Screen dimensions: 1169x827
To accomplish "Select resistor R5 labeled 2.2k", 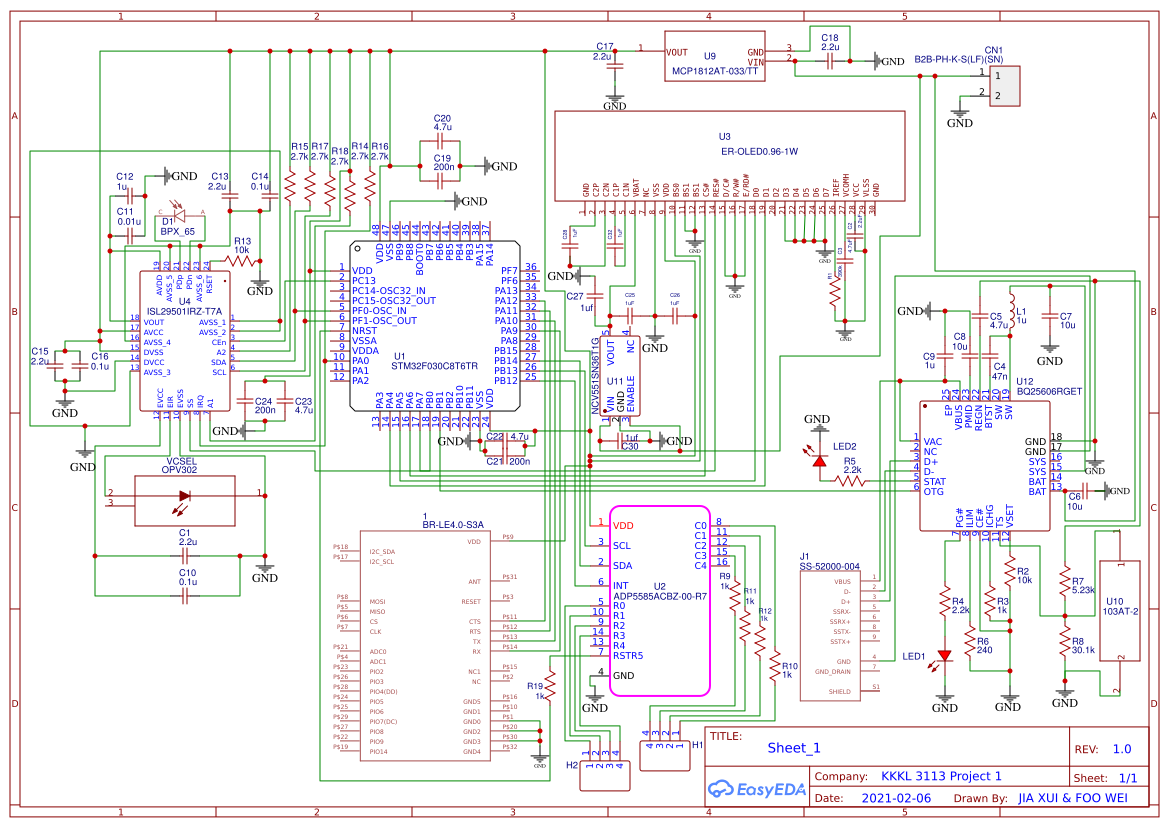I will 846,480.
